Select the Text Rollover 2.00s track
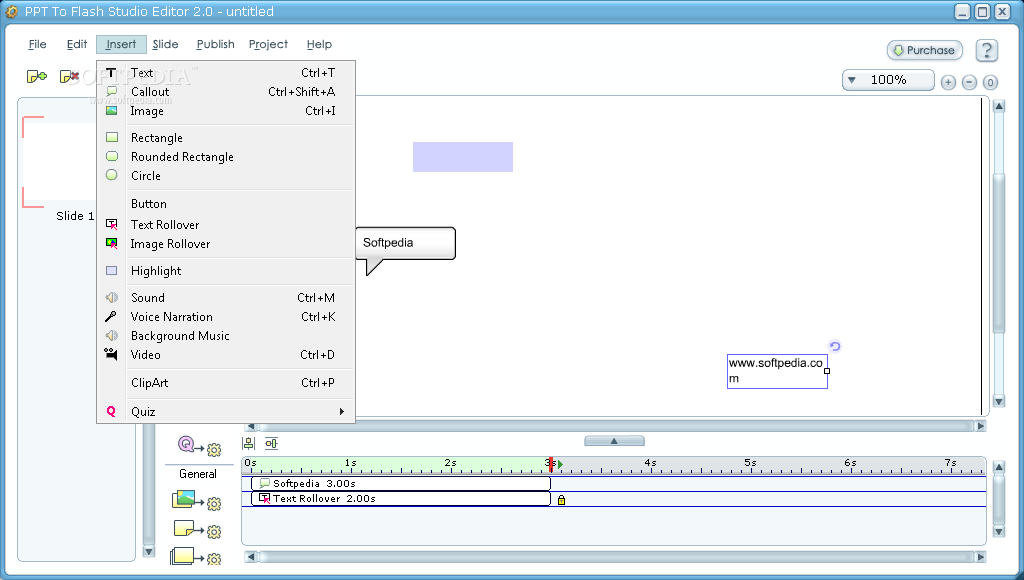This screenshot has width=1024, height=580. click(x=400, y=498)
